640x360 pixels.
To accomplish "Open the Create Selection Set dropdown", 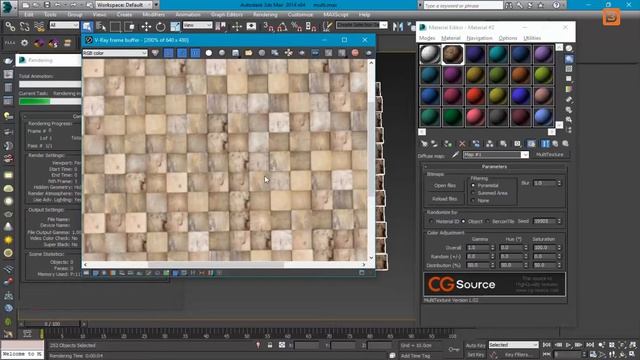I will 362,25.
